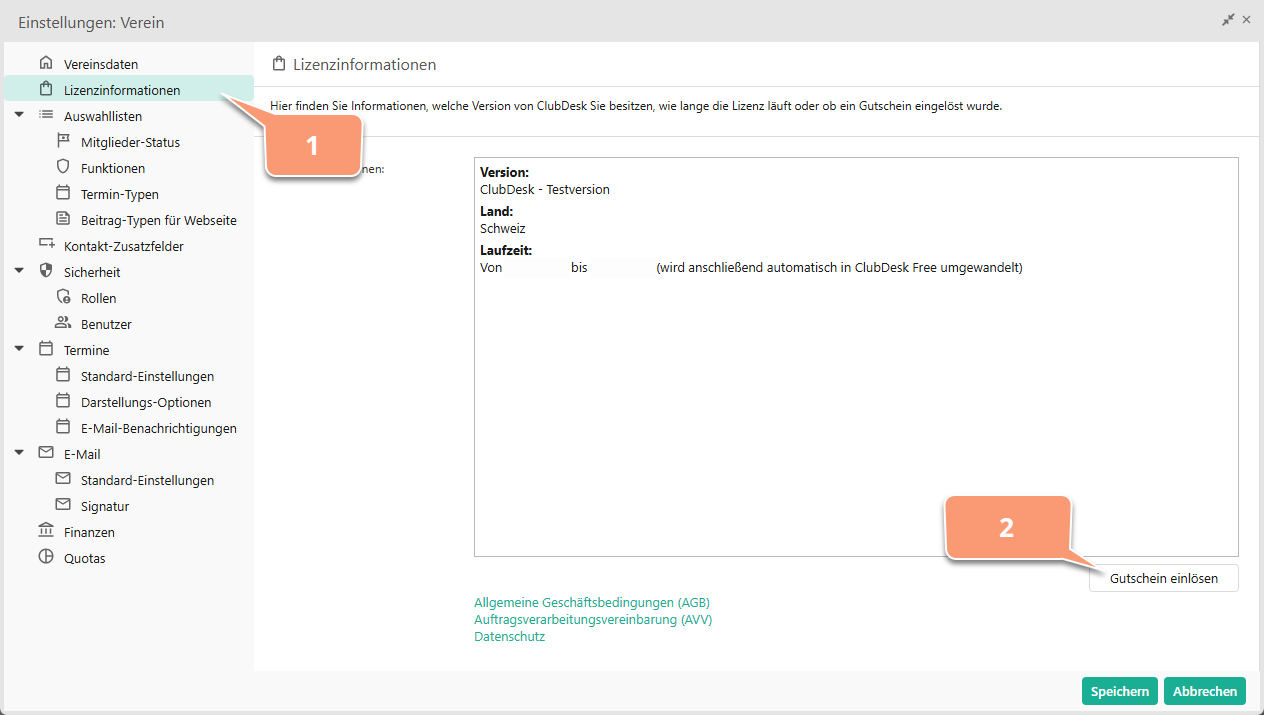Click the Speichern button
1264x715 pixels.
(1119, 691)
